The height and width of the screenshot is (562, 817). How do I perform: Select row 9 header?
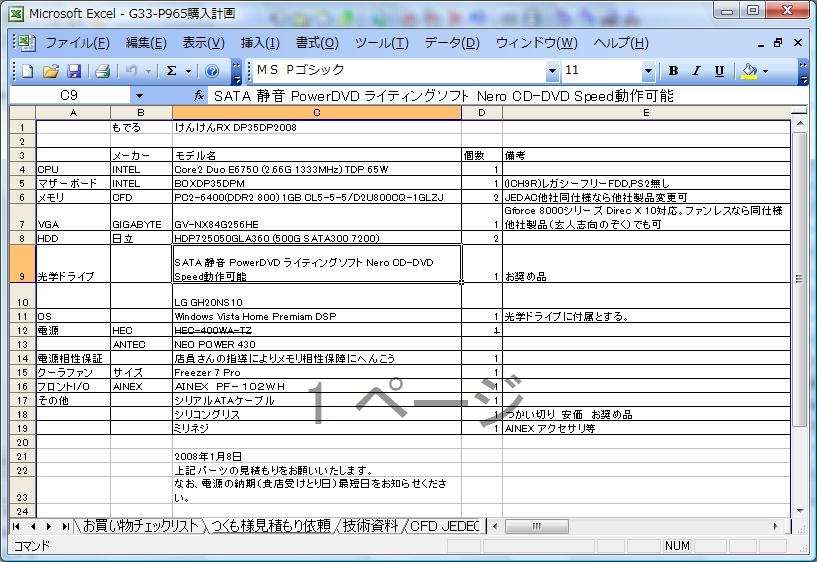point(22,264)
